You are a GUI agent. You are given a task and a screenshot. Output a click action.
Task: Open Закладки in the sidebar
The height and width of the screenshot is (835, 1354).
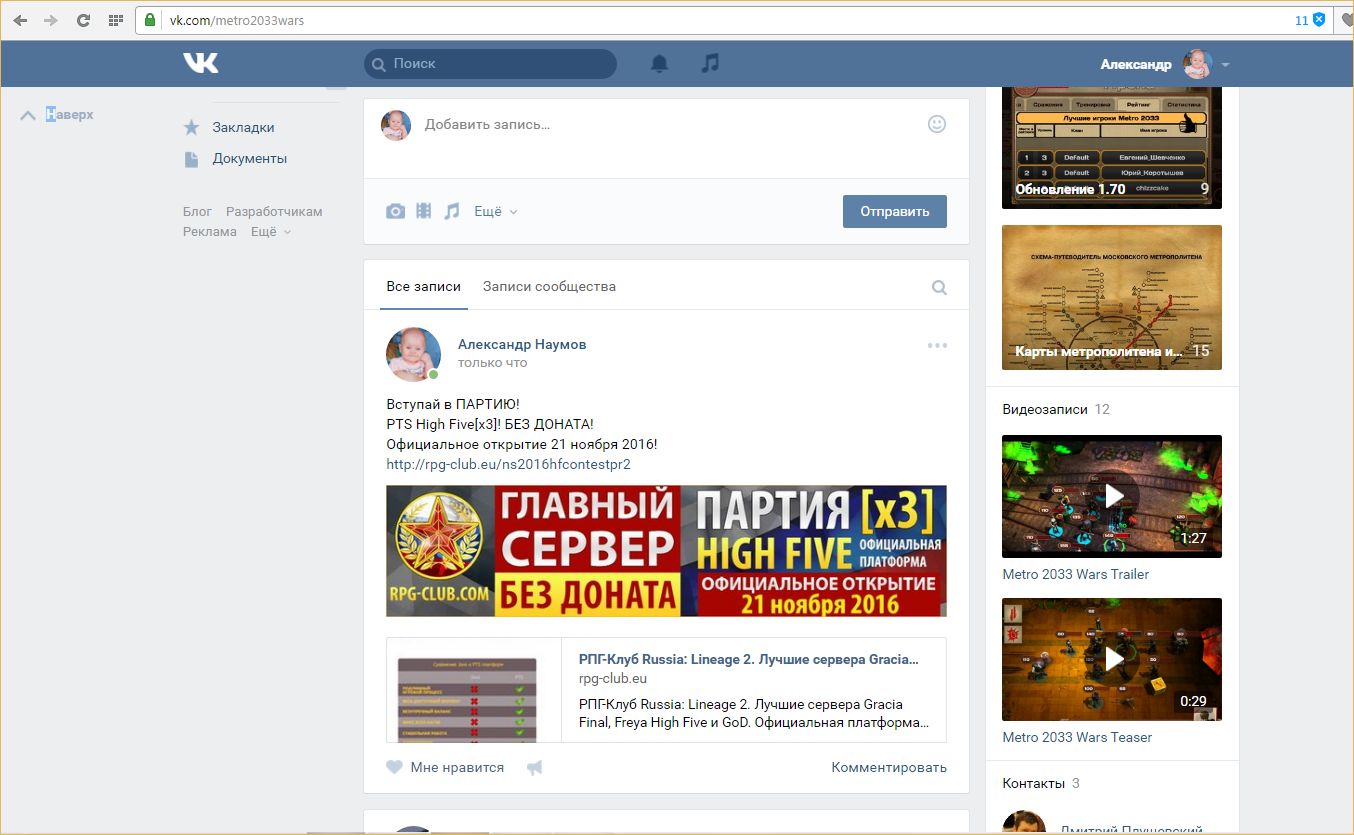tap(243, 127)
